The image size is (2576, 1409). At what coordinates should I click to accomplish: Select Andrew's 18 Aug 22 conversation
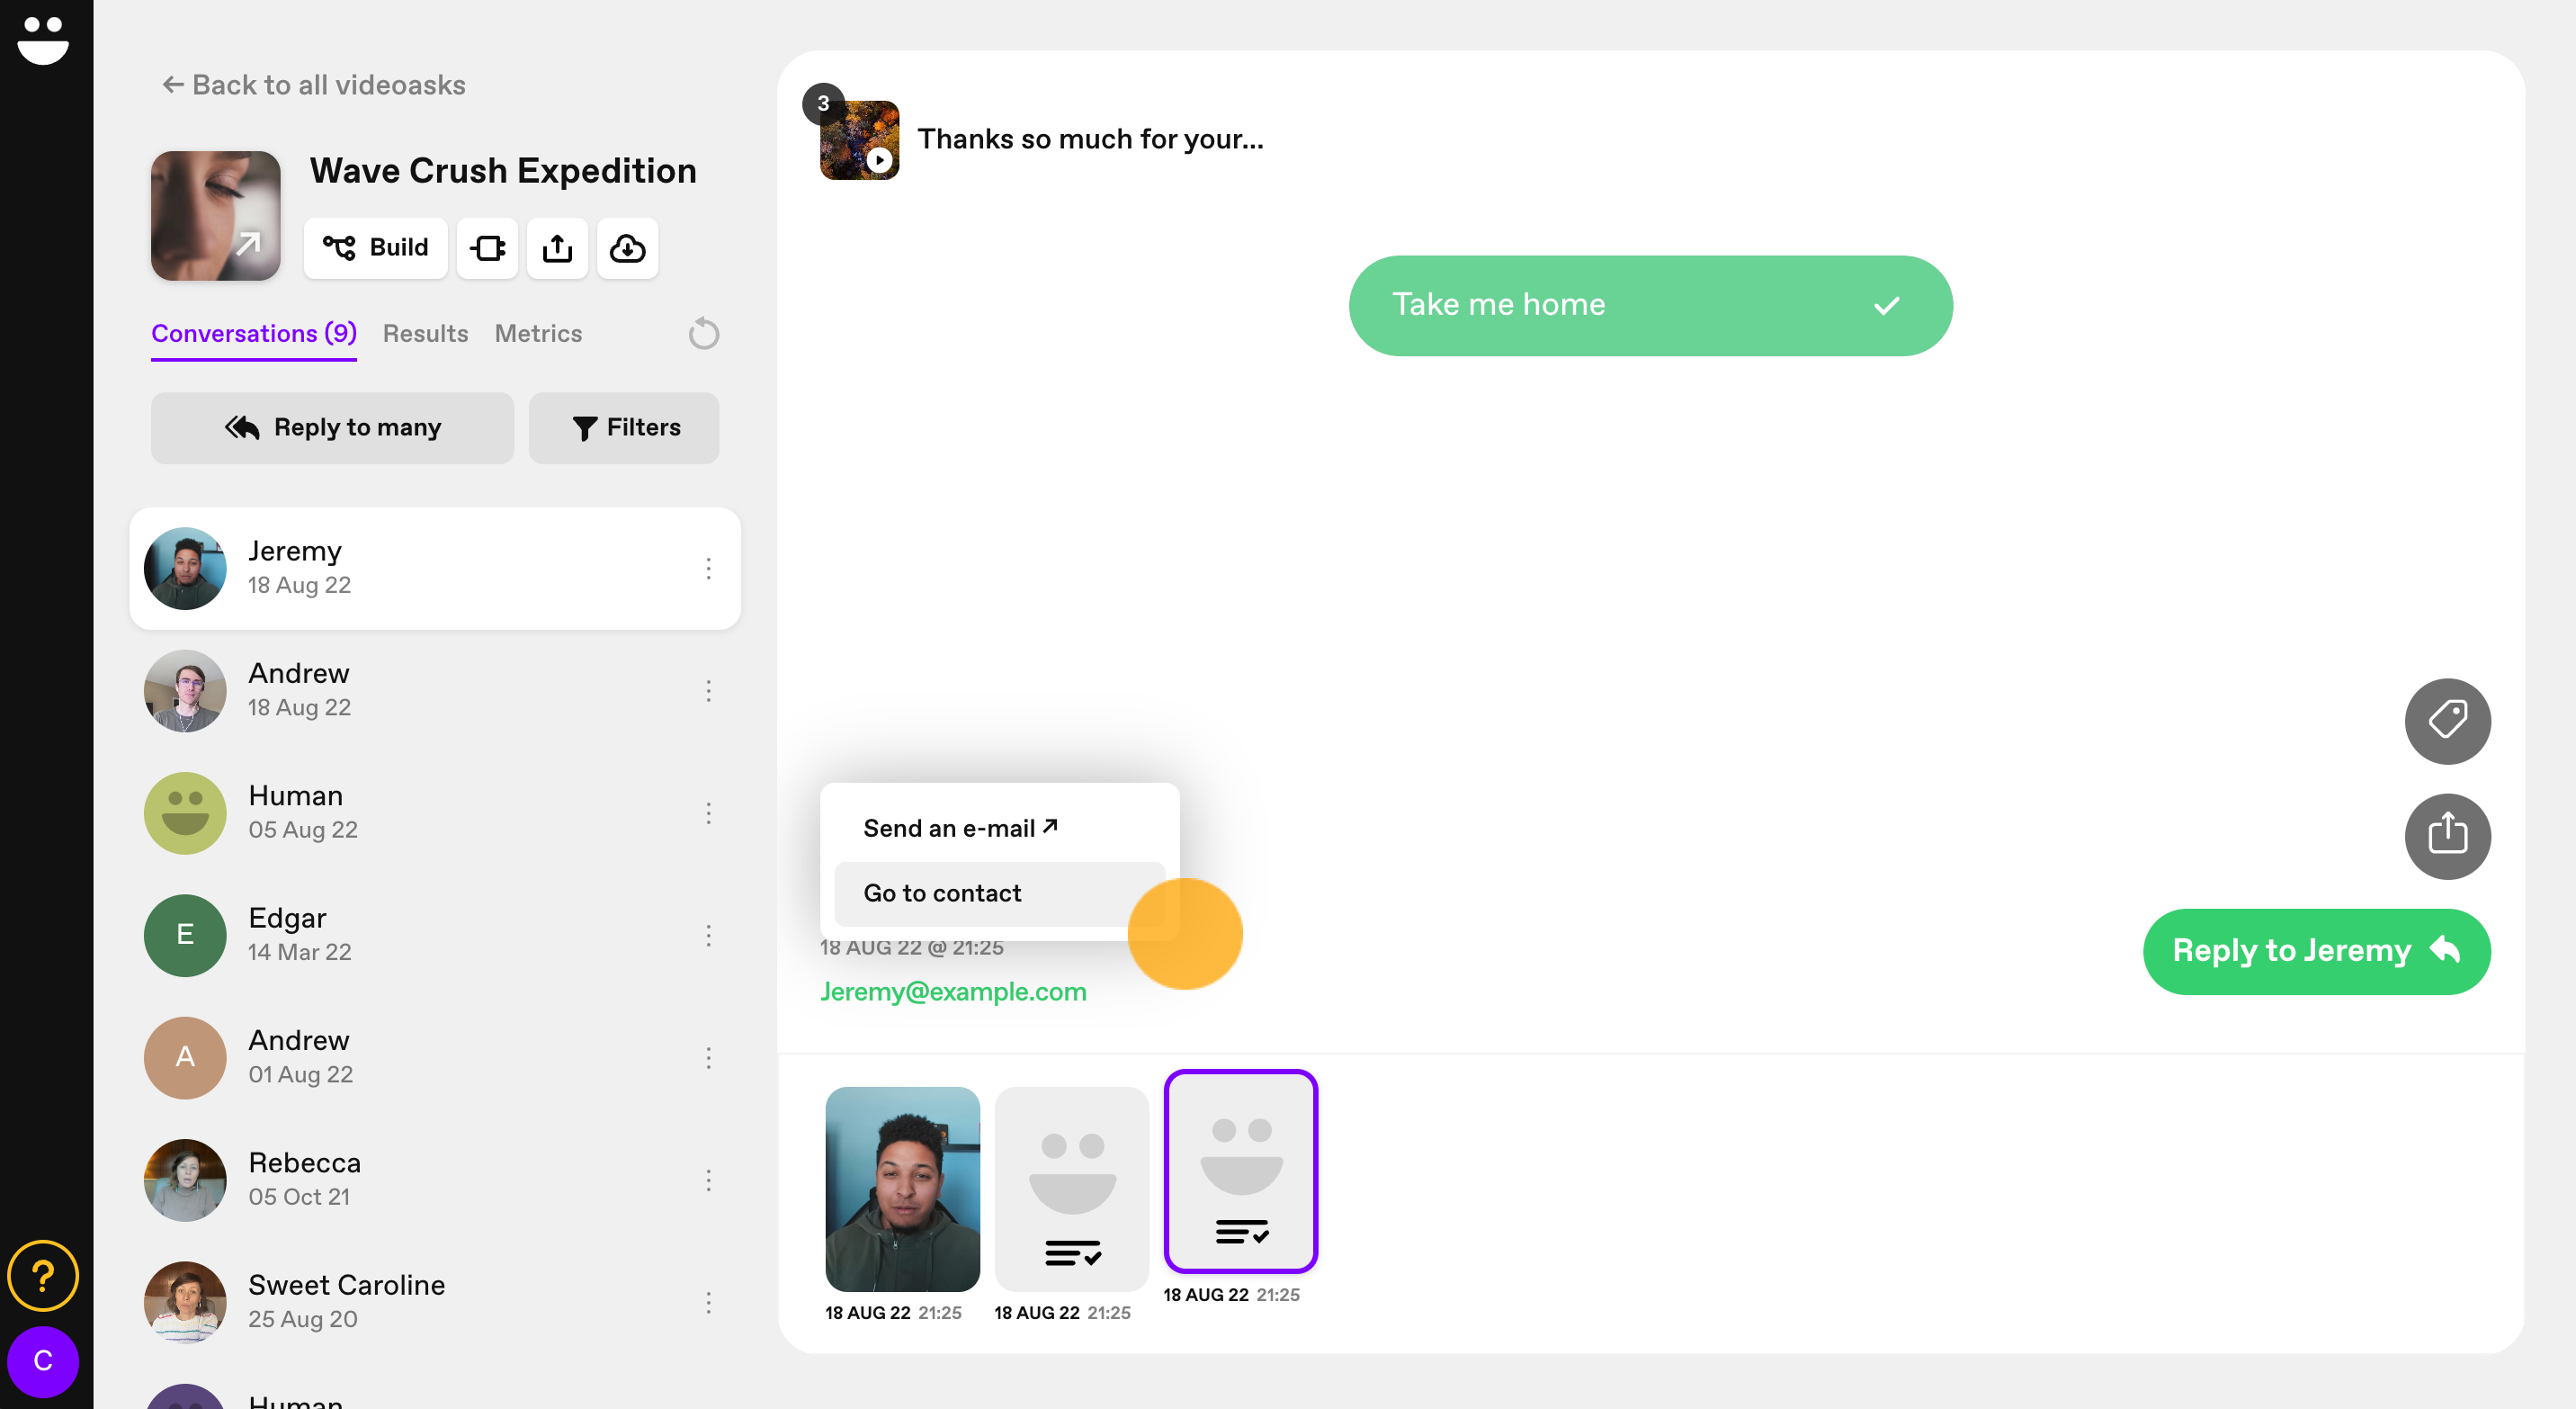click(435, 690)
